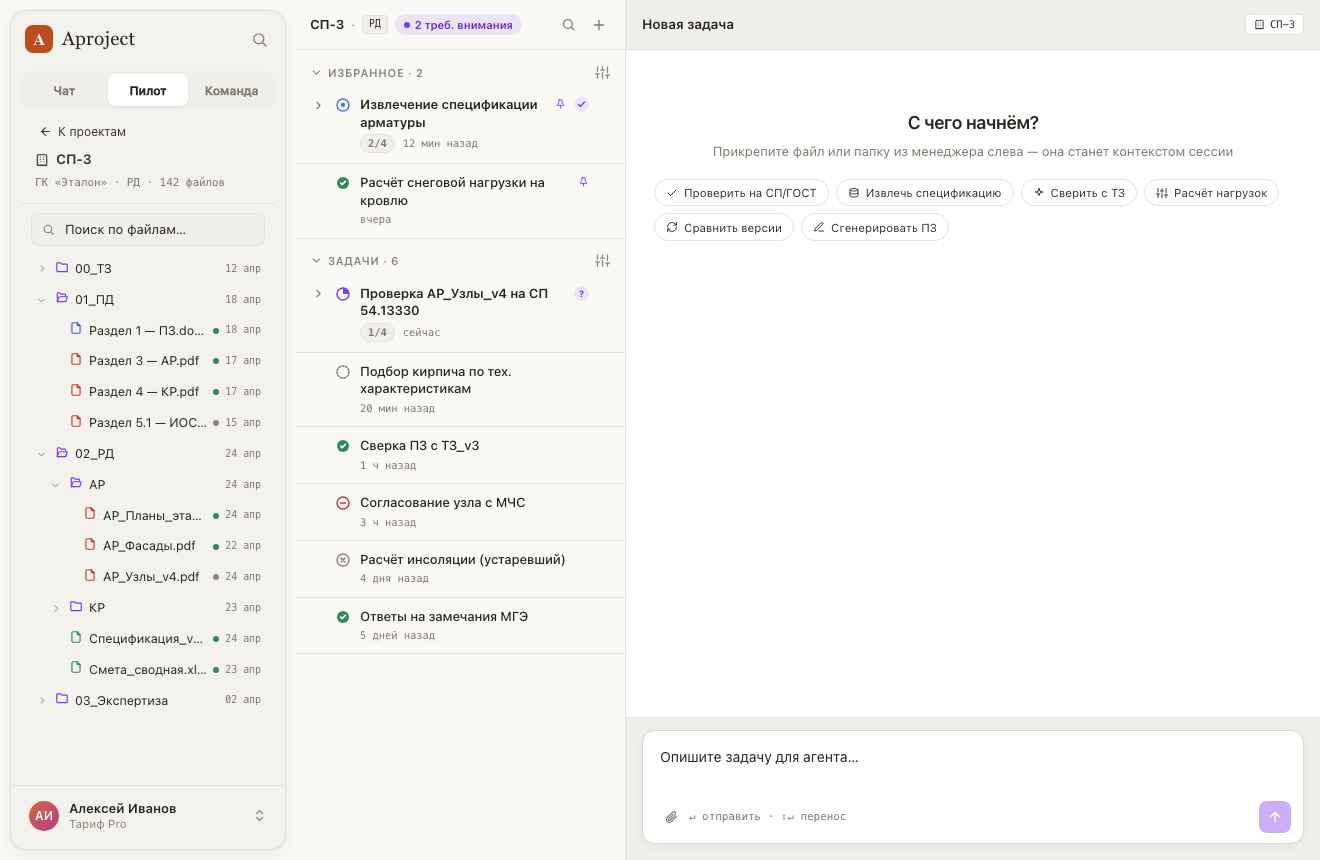Viewport: 1320px width, 860px height.
Task: Click the Опишите задачу для агента field
Action: (972, 758)
